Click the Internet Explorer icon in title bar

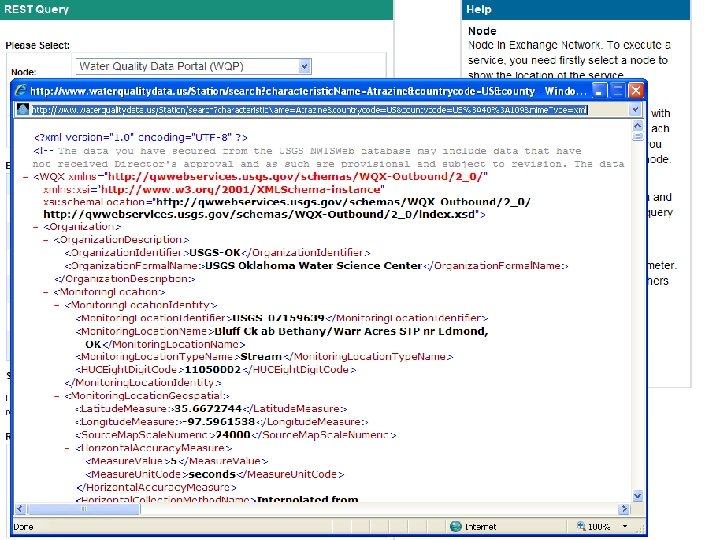(20, 90)
